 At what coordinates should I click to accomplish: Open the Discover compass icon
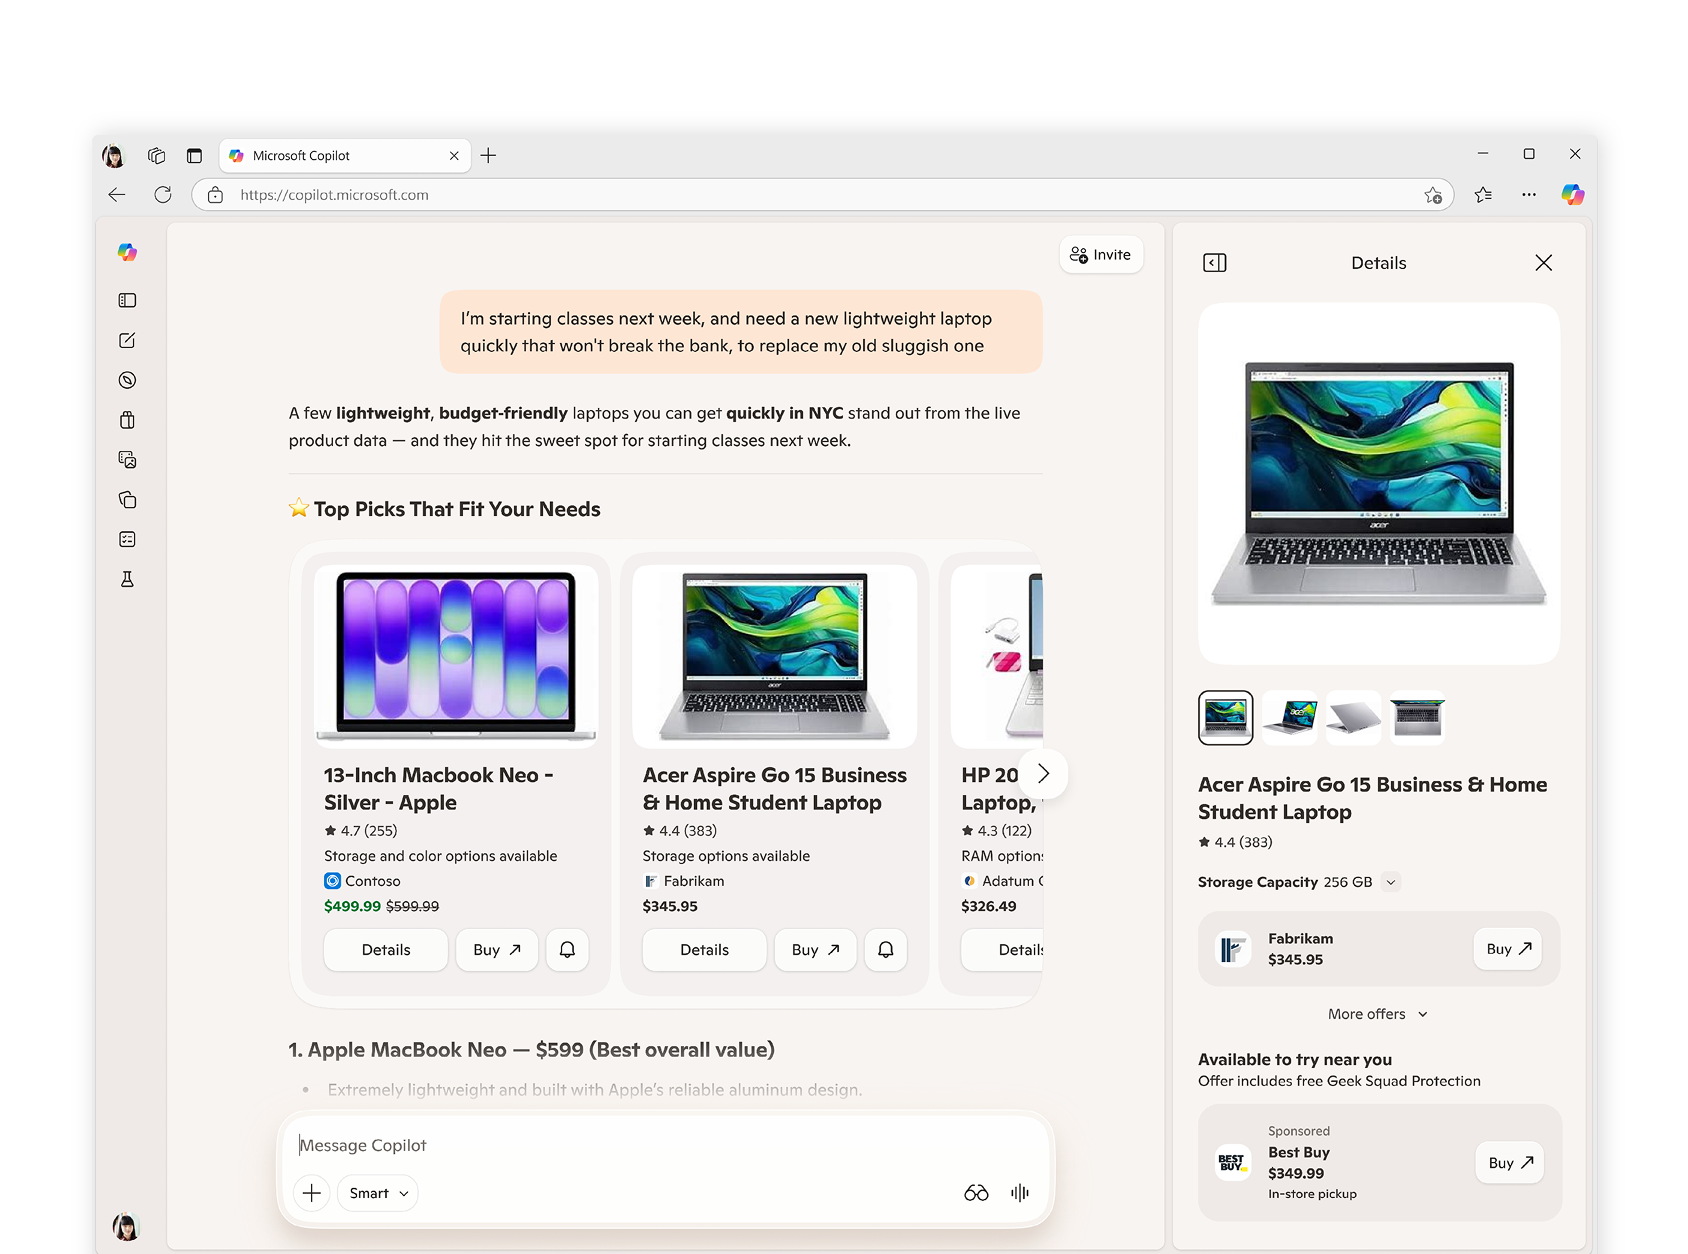pos(127,380)
